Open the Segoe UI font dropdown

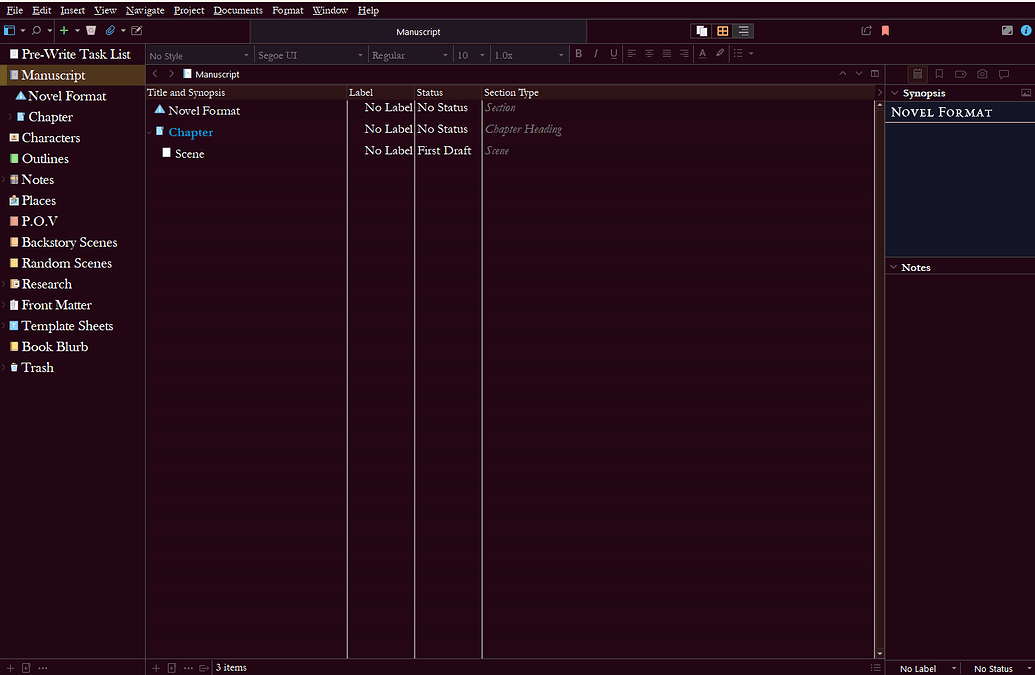[311, 56]
